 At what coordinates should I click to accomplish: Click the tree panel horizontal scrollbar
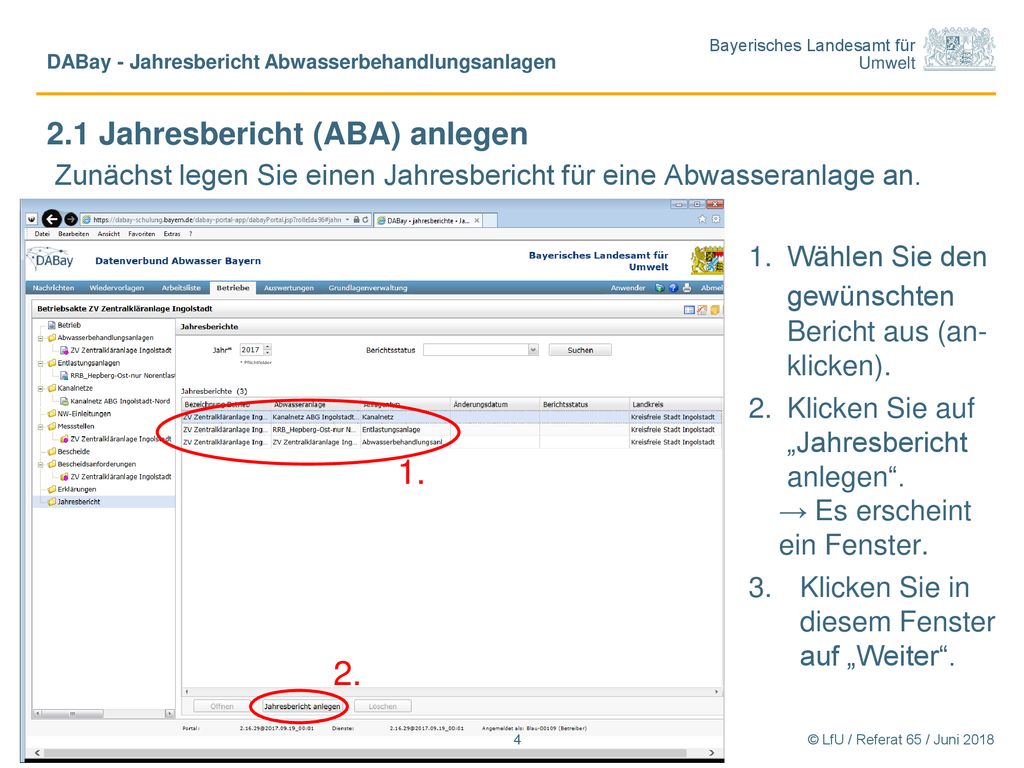coord(104,713)
